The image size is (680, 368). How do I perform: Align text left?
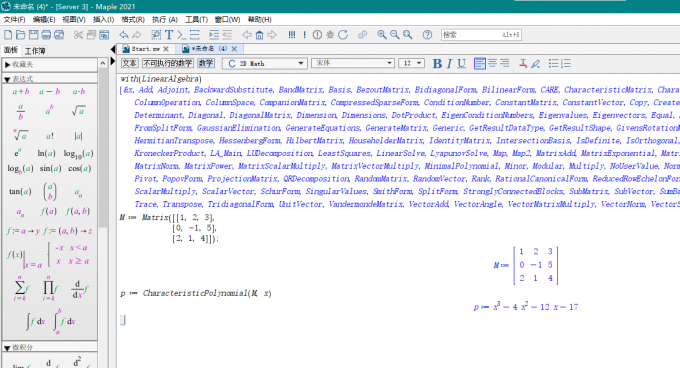click(480, 64)
